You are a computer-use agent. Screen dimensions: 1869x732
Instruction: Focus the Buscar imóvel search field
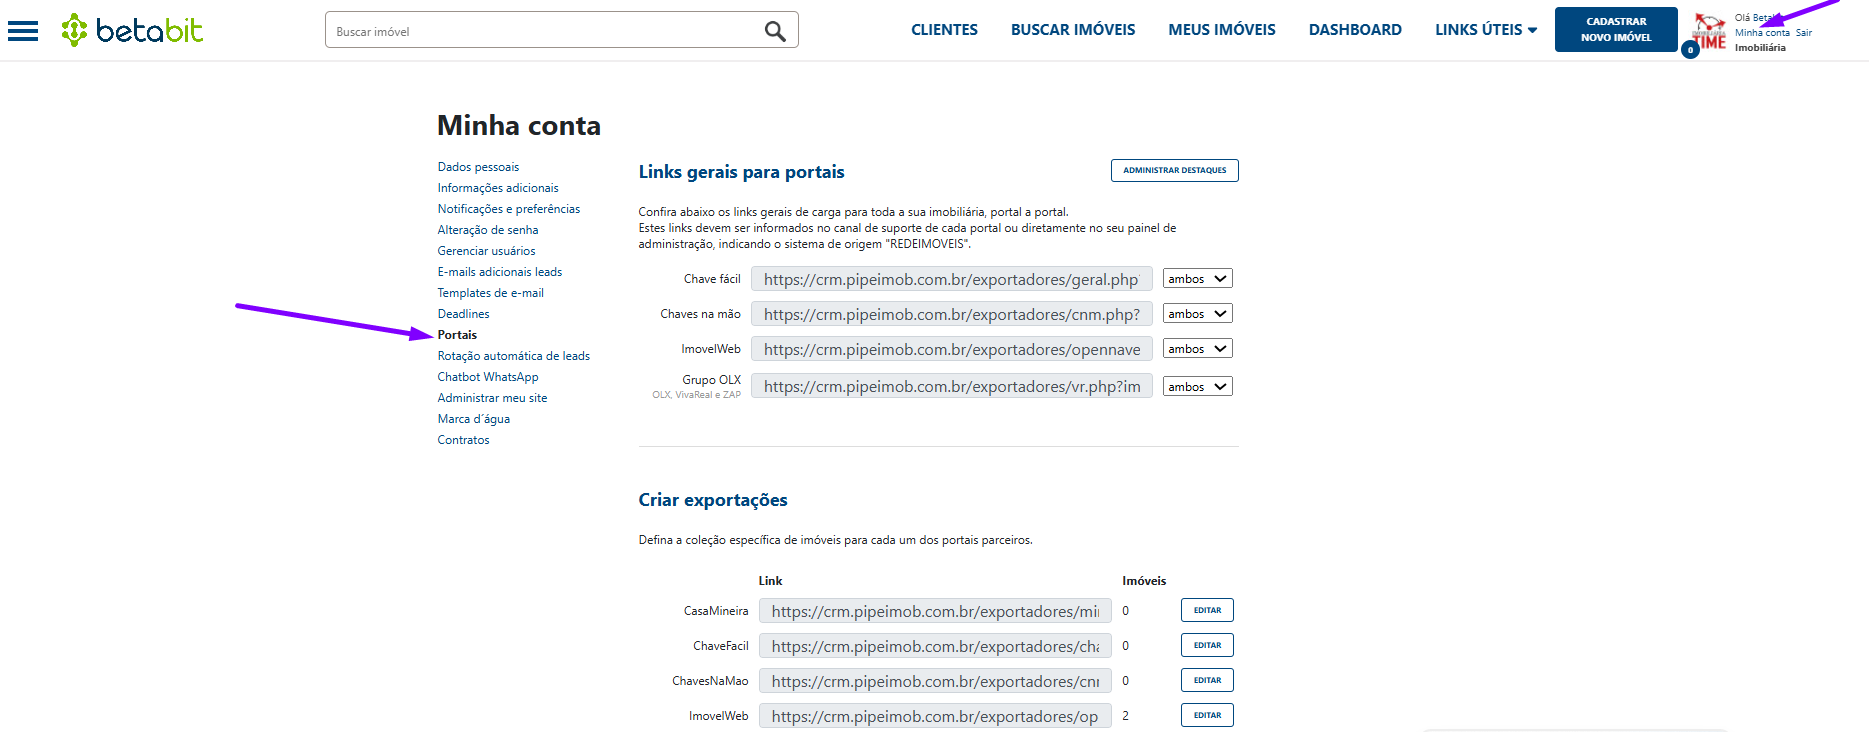point(545,31)
